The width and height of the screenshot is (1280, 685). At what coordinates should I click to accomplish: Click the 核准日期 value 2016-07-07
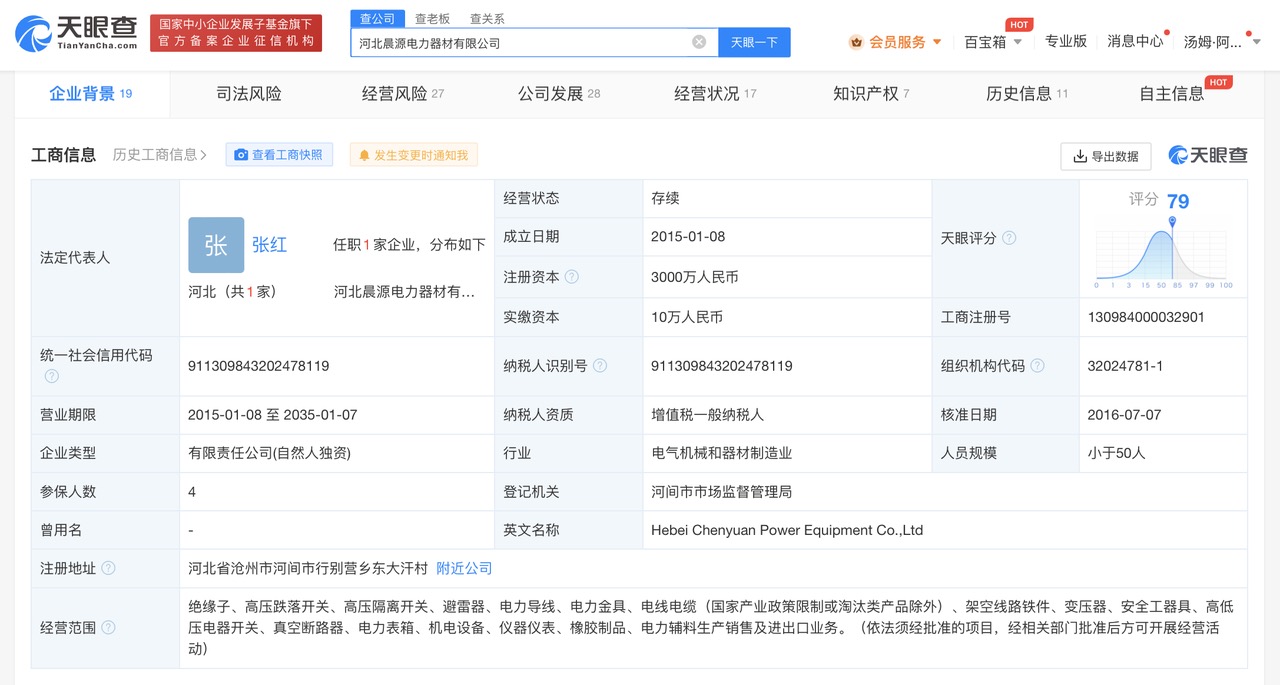click(x=1125, y=414)
